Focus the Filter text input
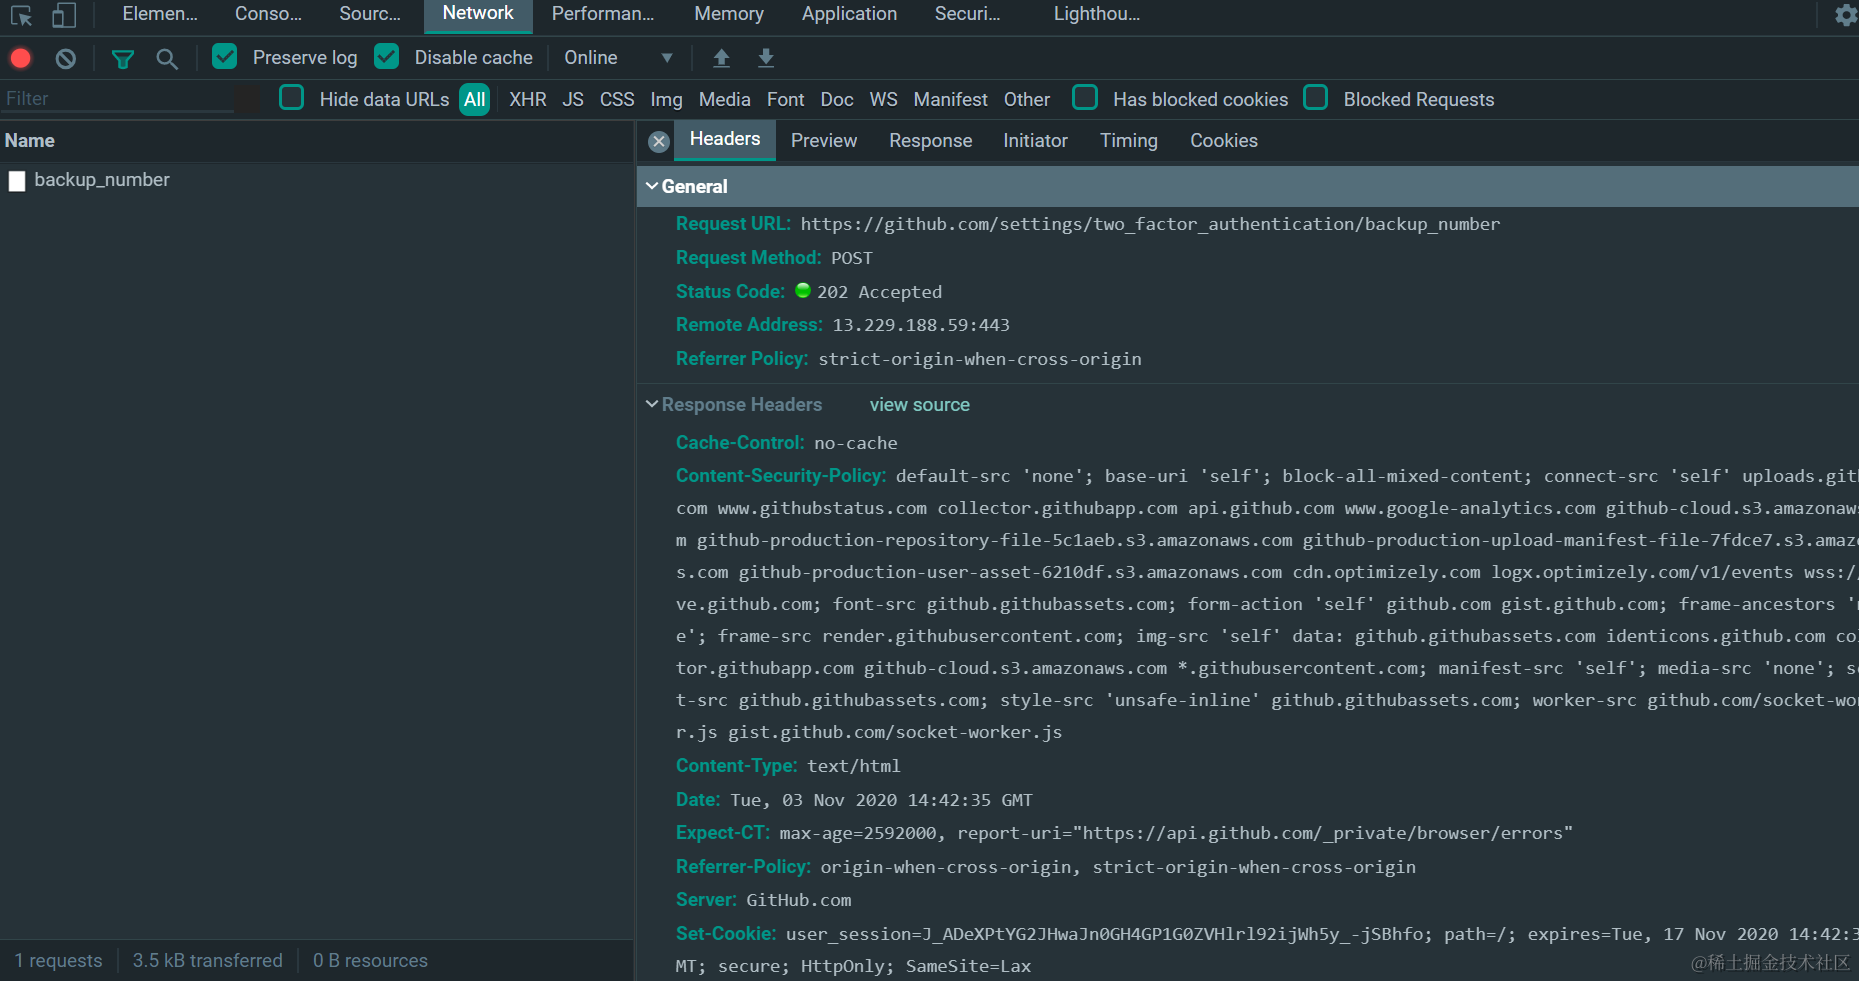The width and height of the screenshot is (1859, 981). coord(118,99)
